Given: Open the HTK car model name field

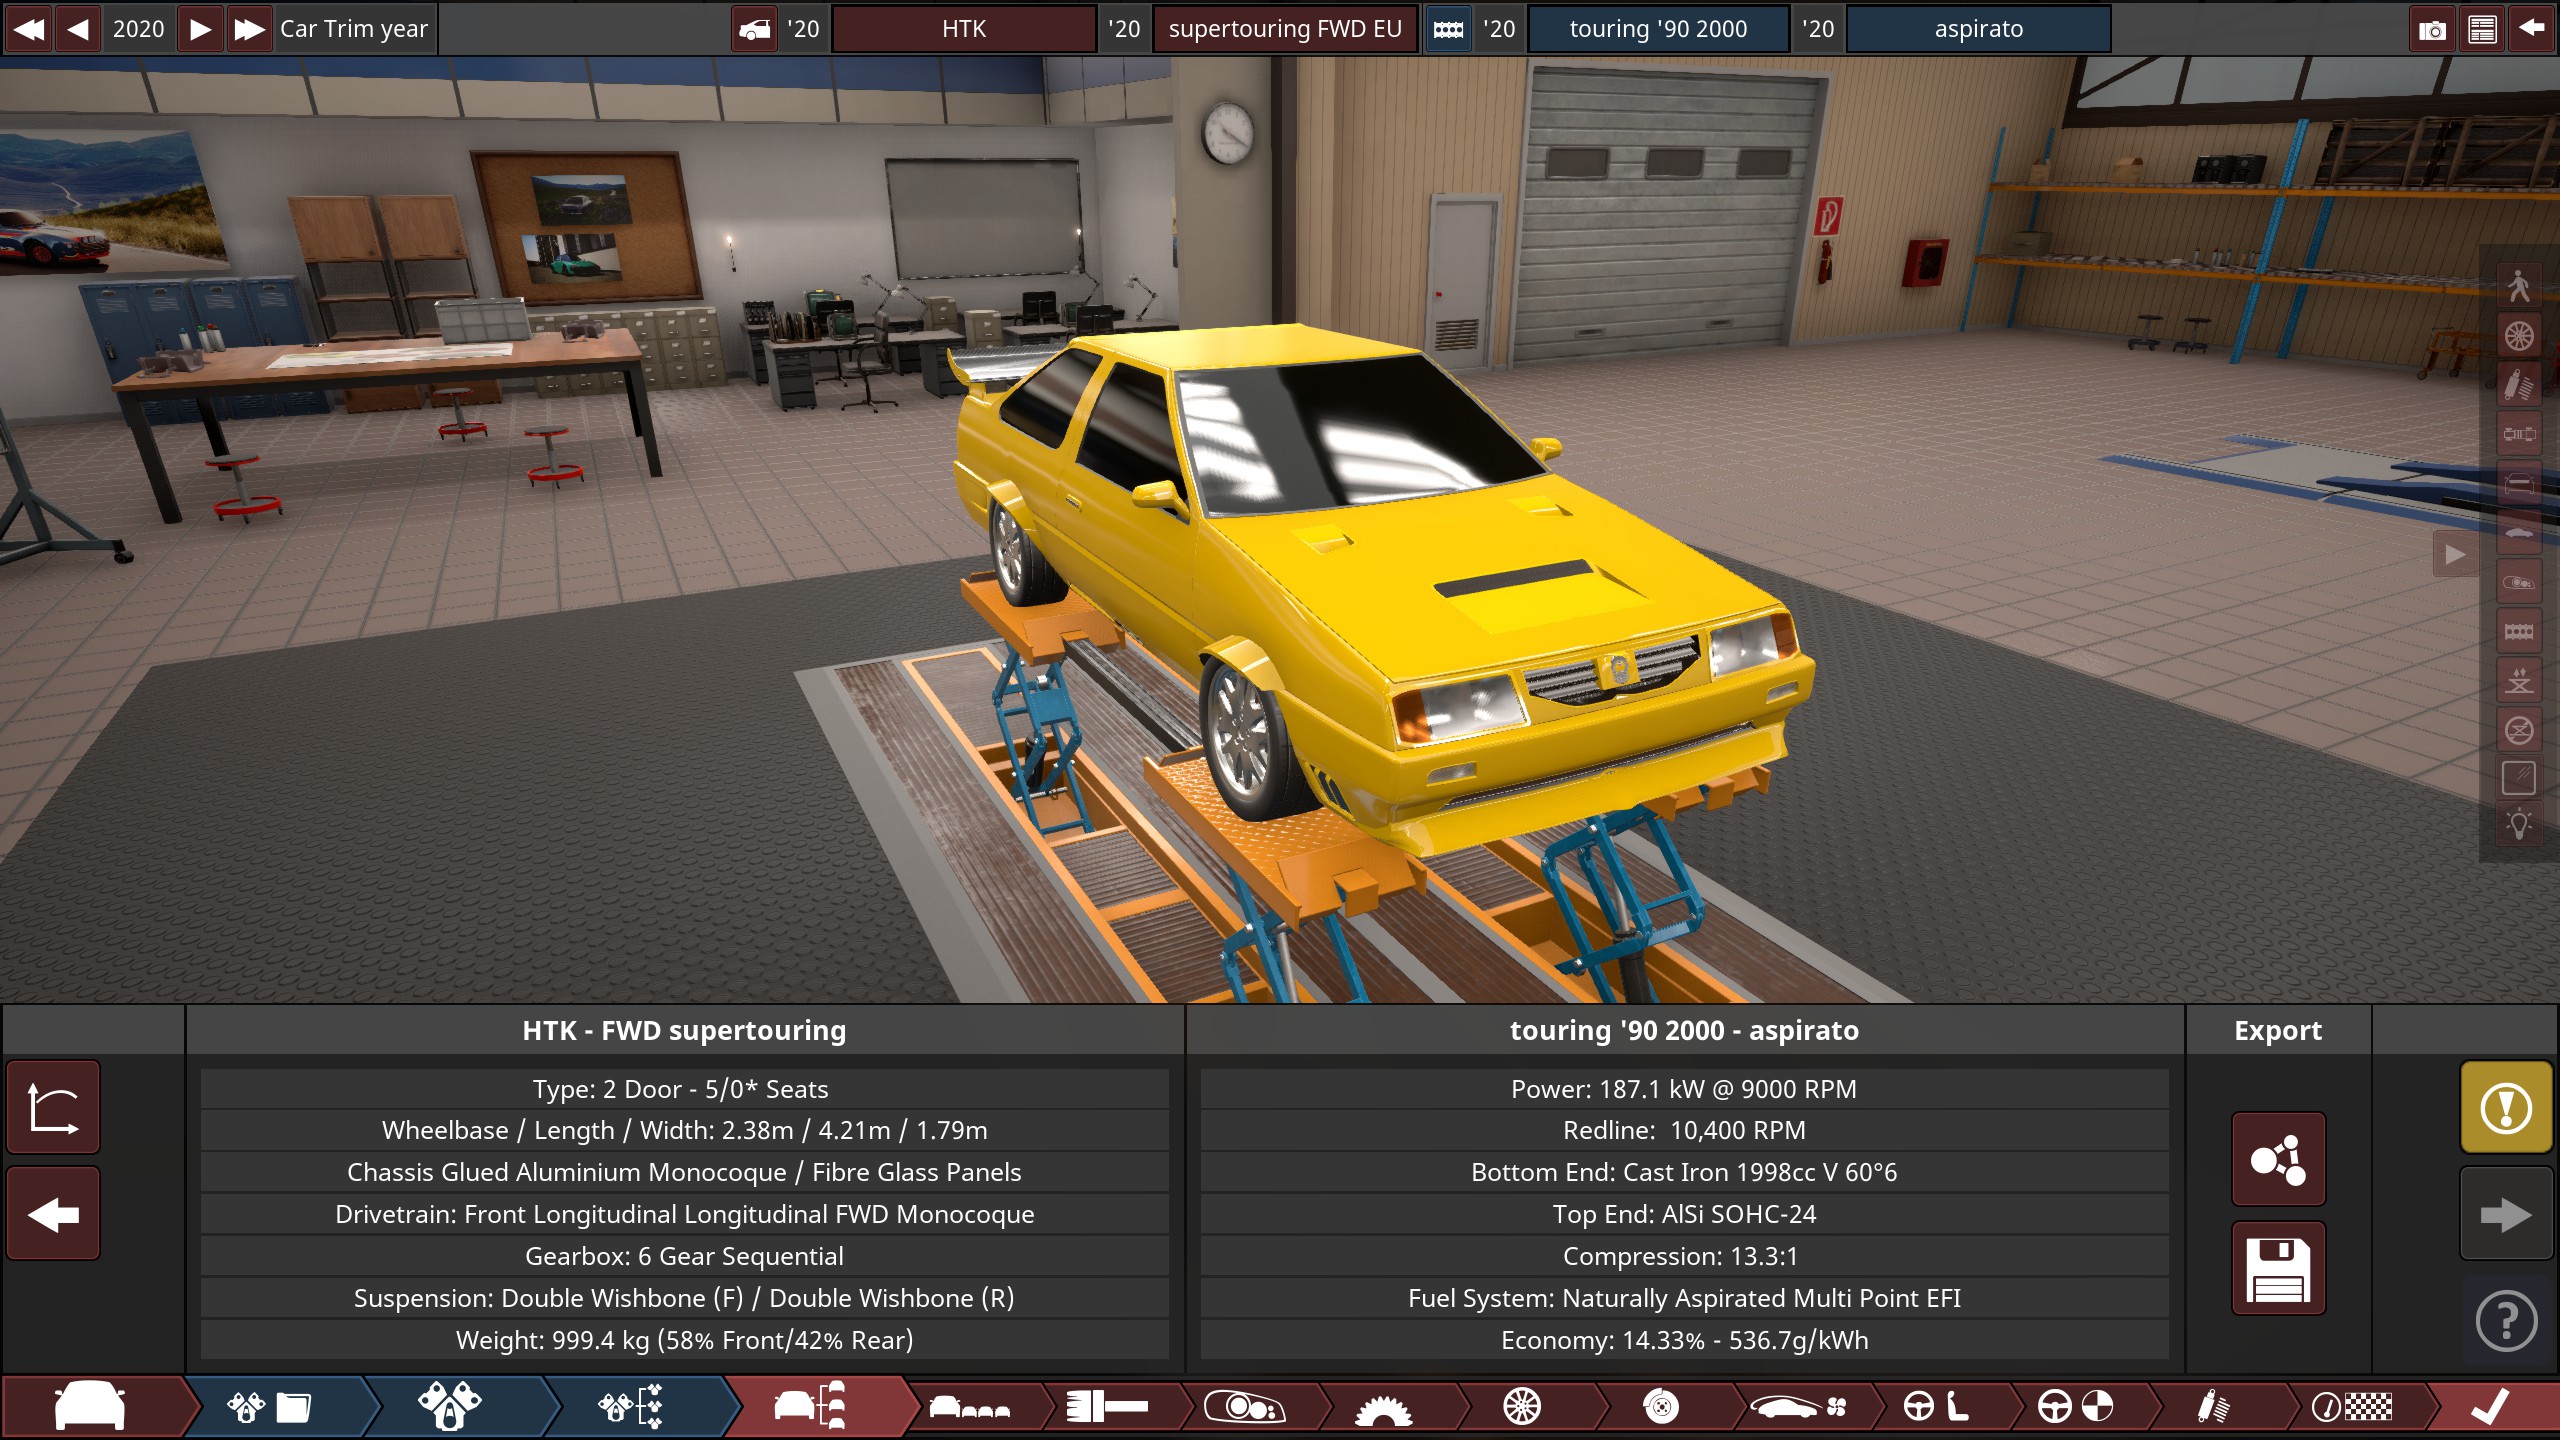Looking at the screenshot, I should point(964,29).
